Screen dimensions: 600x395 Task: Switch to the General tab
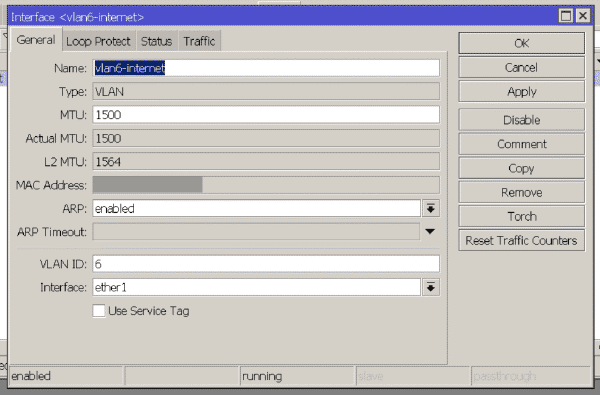click(36, 40)
